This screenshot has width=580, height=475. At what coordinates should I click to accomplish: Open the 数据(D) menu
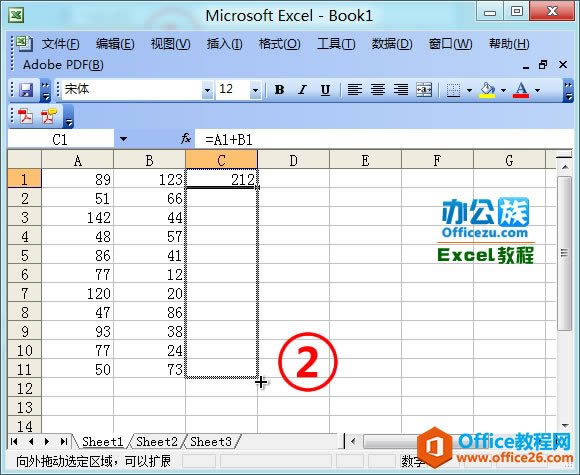[x=392, y=44]
